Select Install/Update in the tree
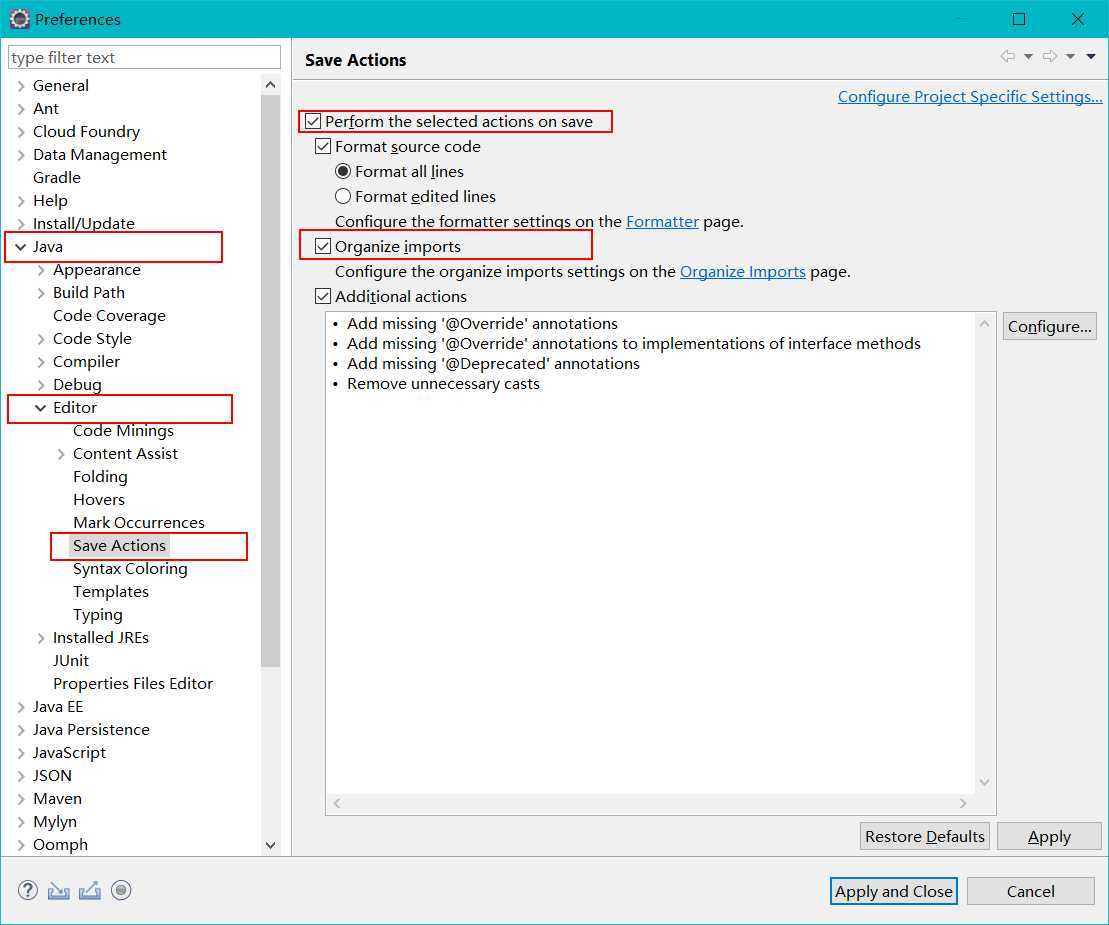 (x=83, y=223)
